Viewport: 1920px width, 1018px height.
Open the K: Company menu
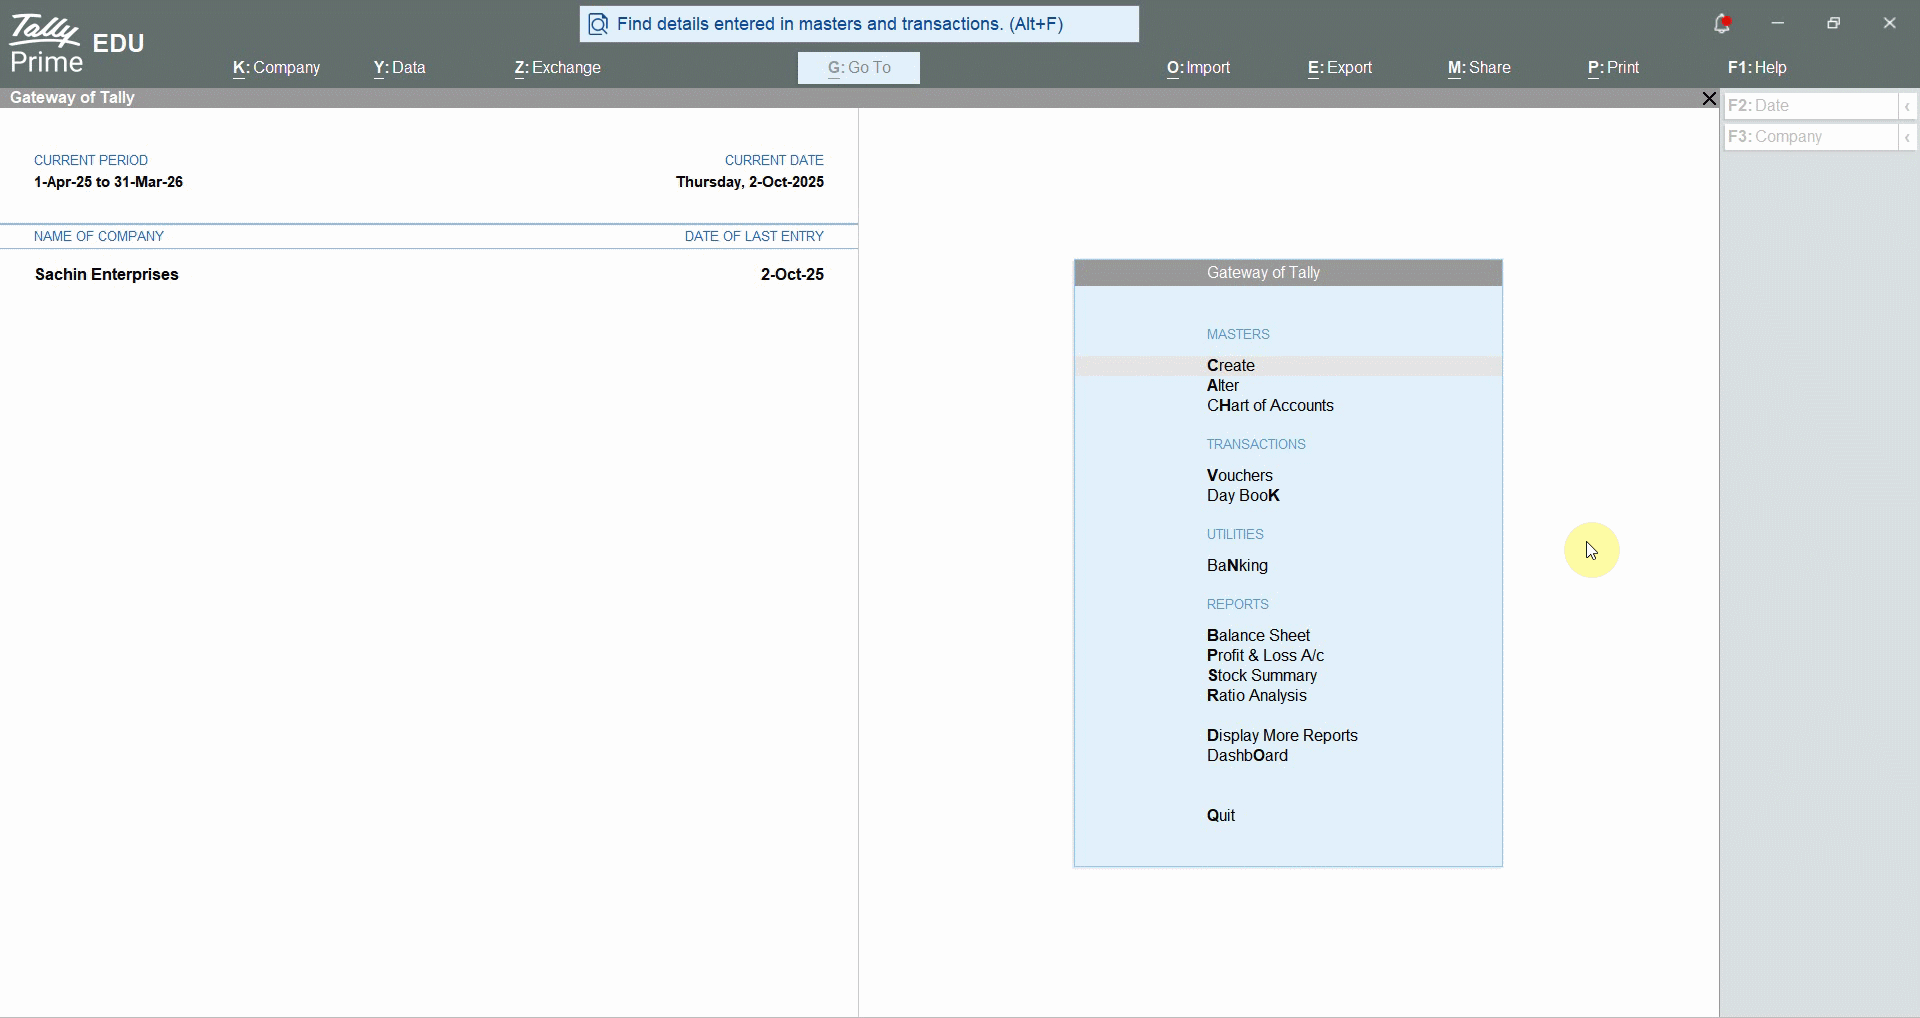tap(276, 68)
